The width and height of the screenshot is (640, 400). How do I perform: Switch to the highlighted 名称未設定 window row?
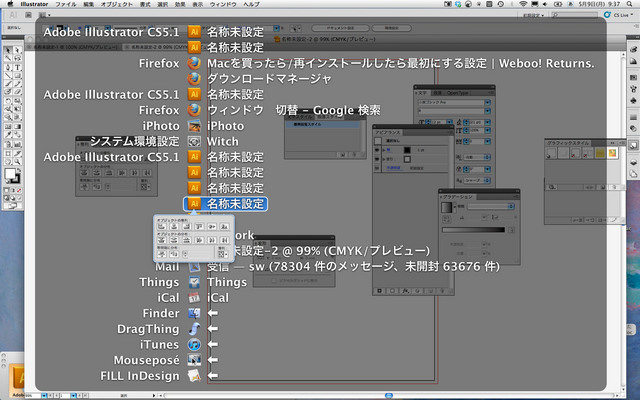225,204
